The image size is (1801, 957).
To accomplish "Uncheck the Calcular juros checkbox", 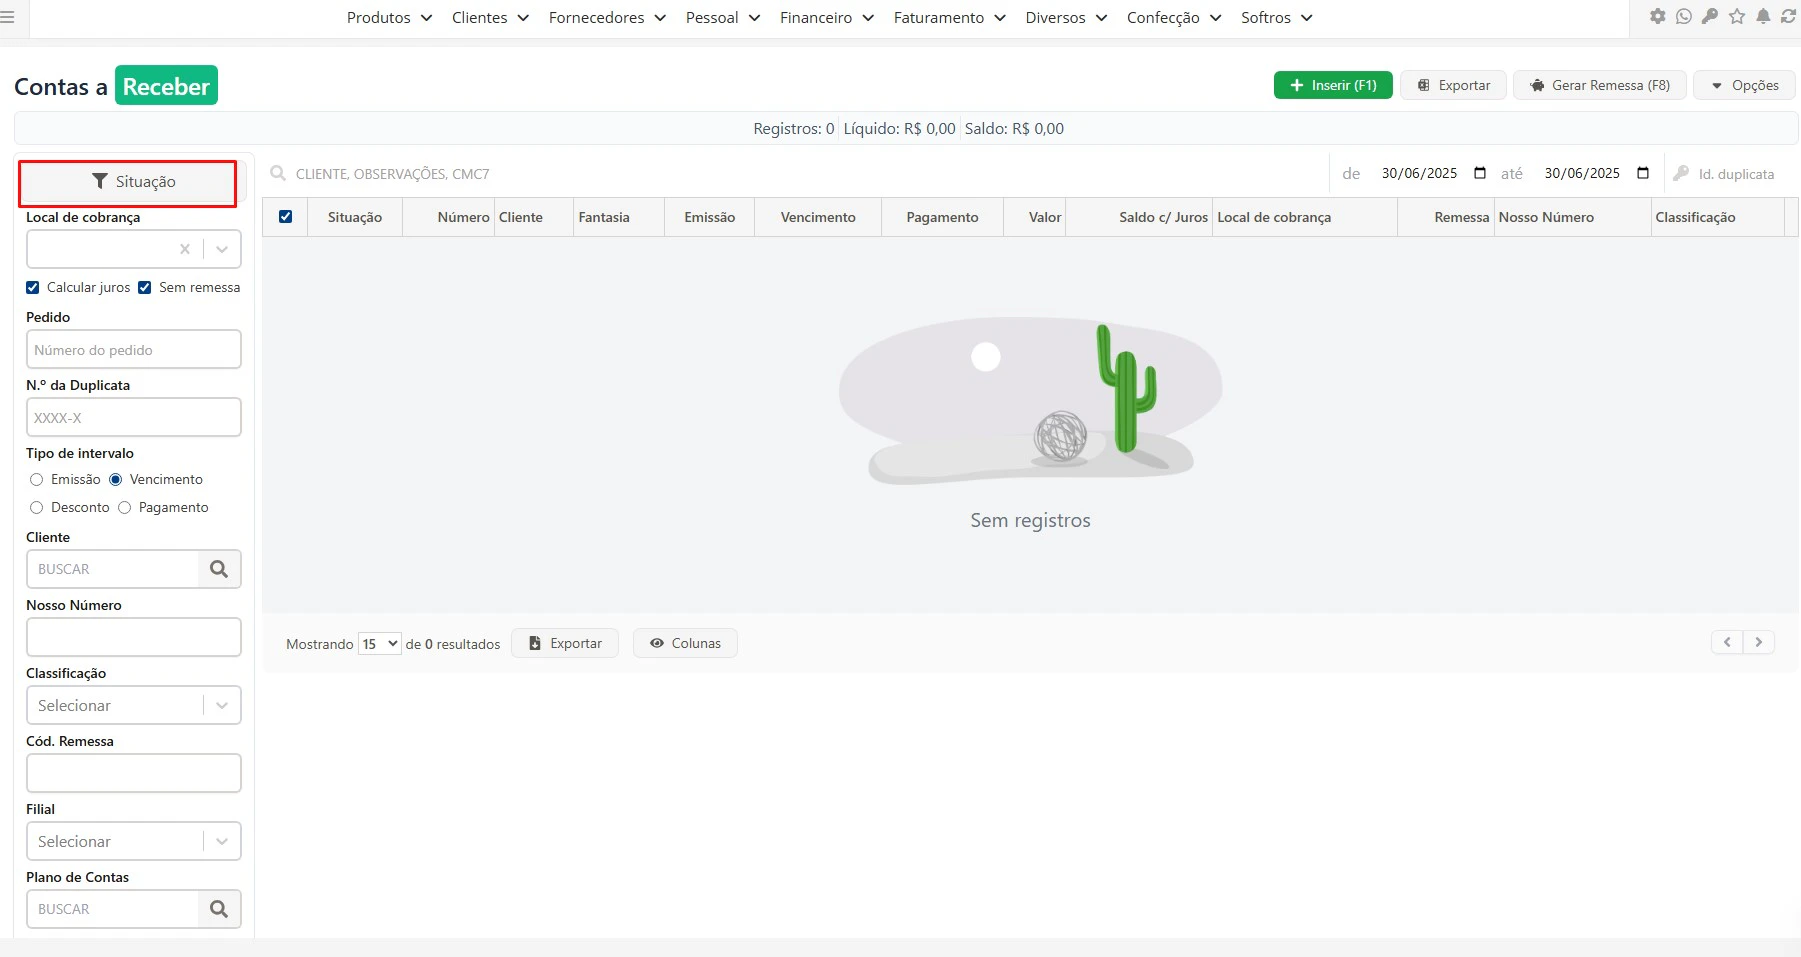I will tap(33, 287).
